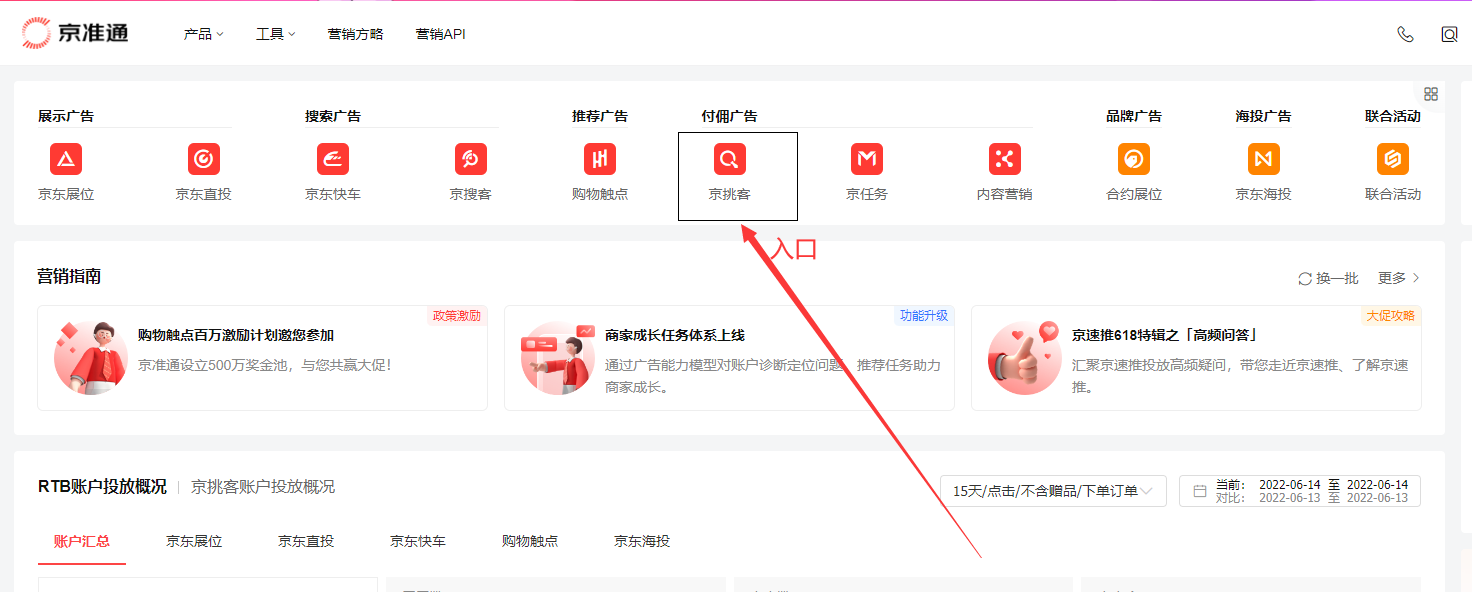Viewport: 1472px width, 592px height.
Task: Click the 营销指南 heading
Action: coord(69,277)
